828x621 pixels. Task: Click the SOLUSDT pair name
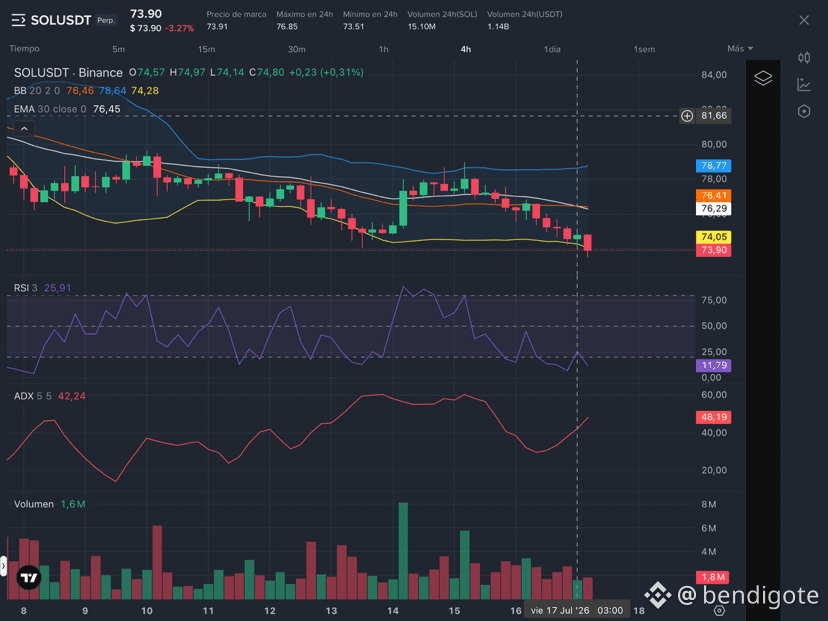point(61,21)
